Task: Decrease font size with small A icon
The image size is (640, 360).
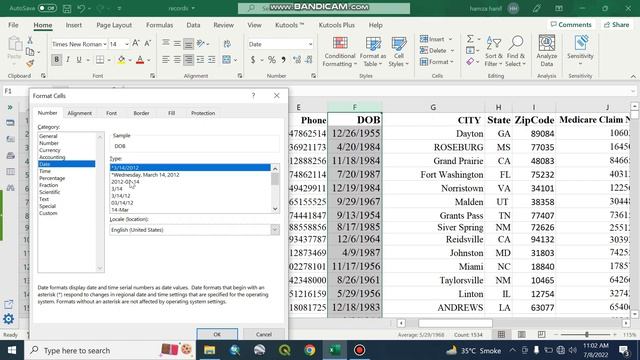Action: pos(148,44)
